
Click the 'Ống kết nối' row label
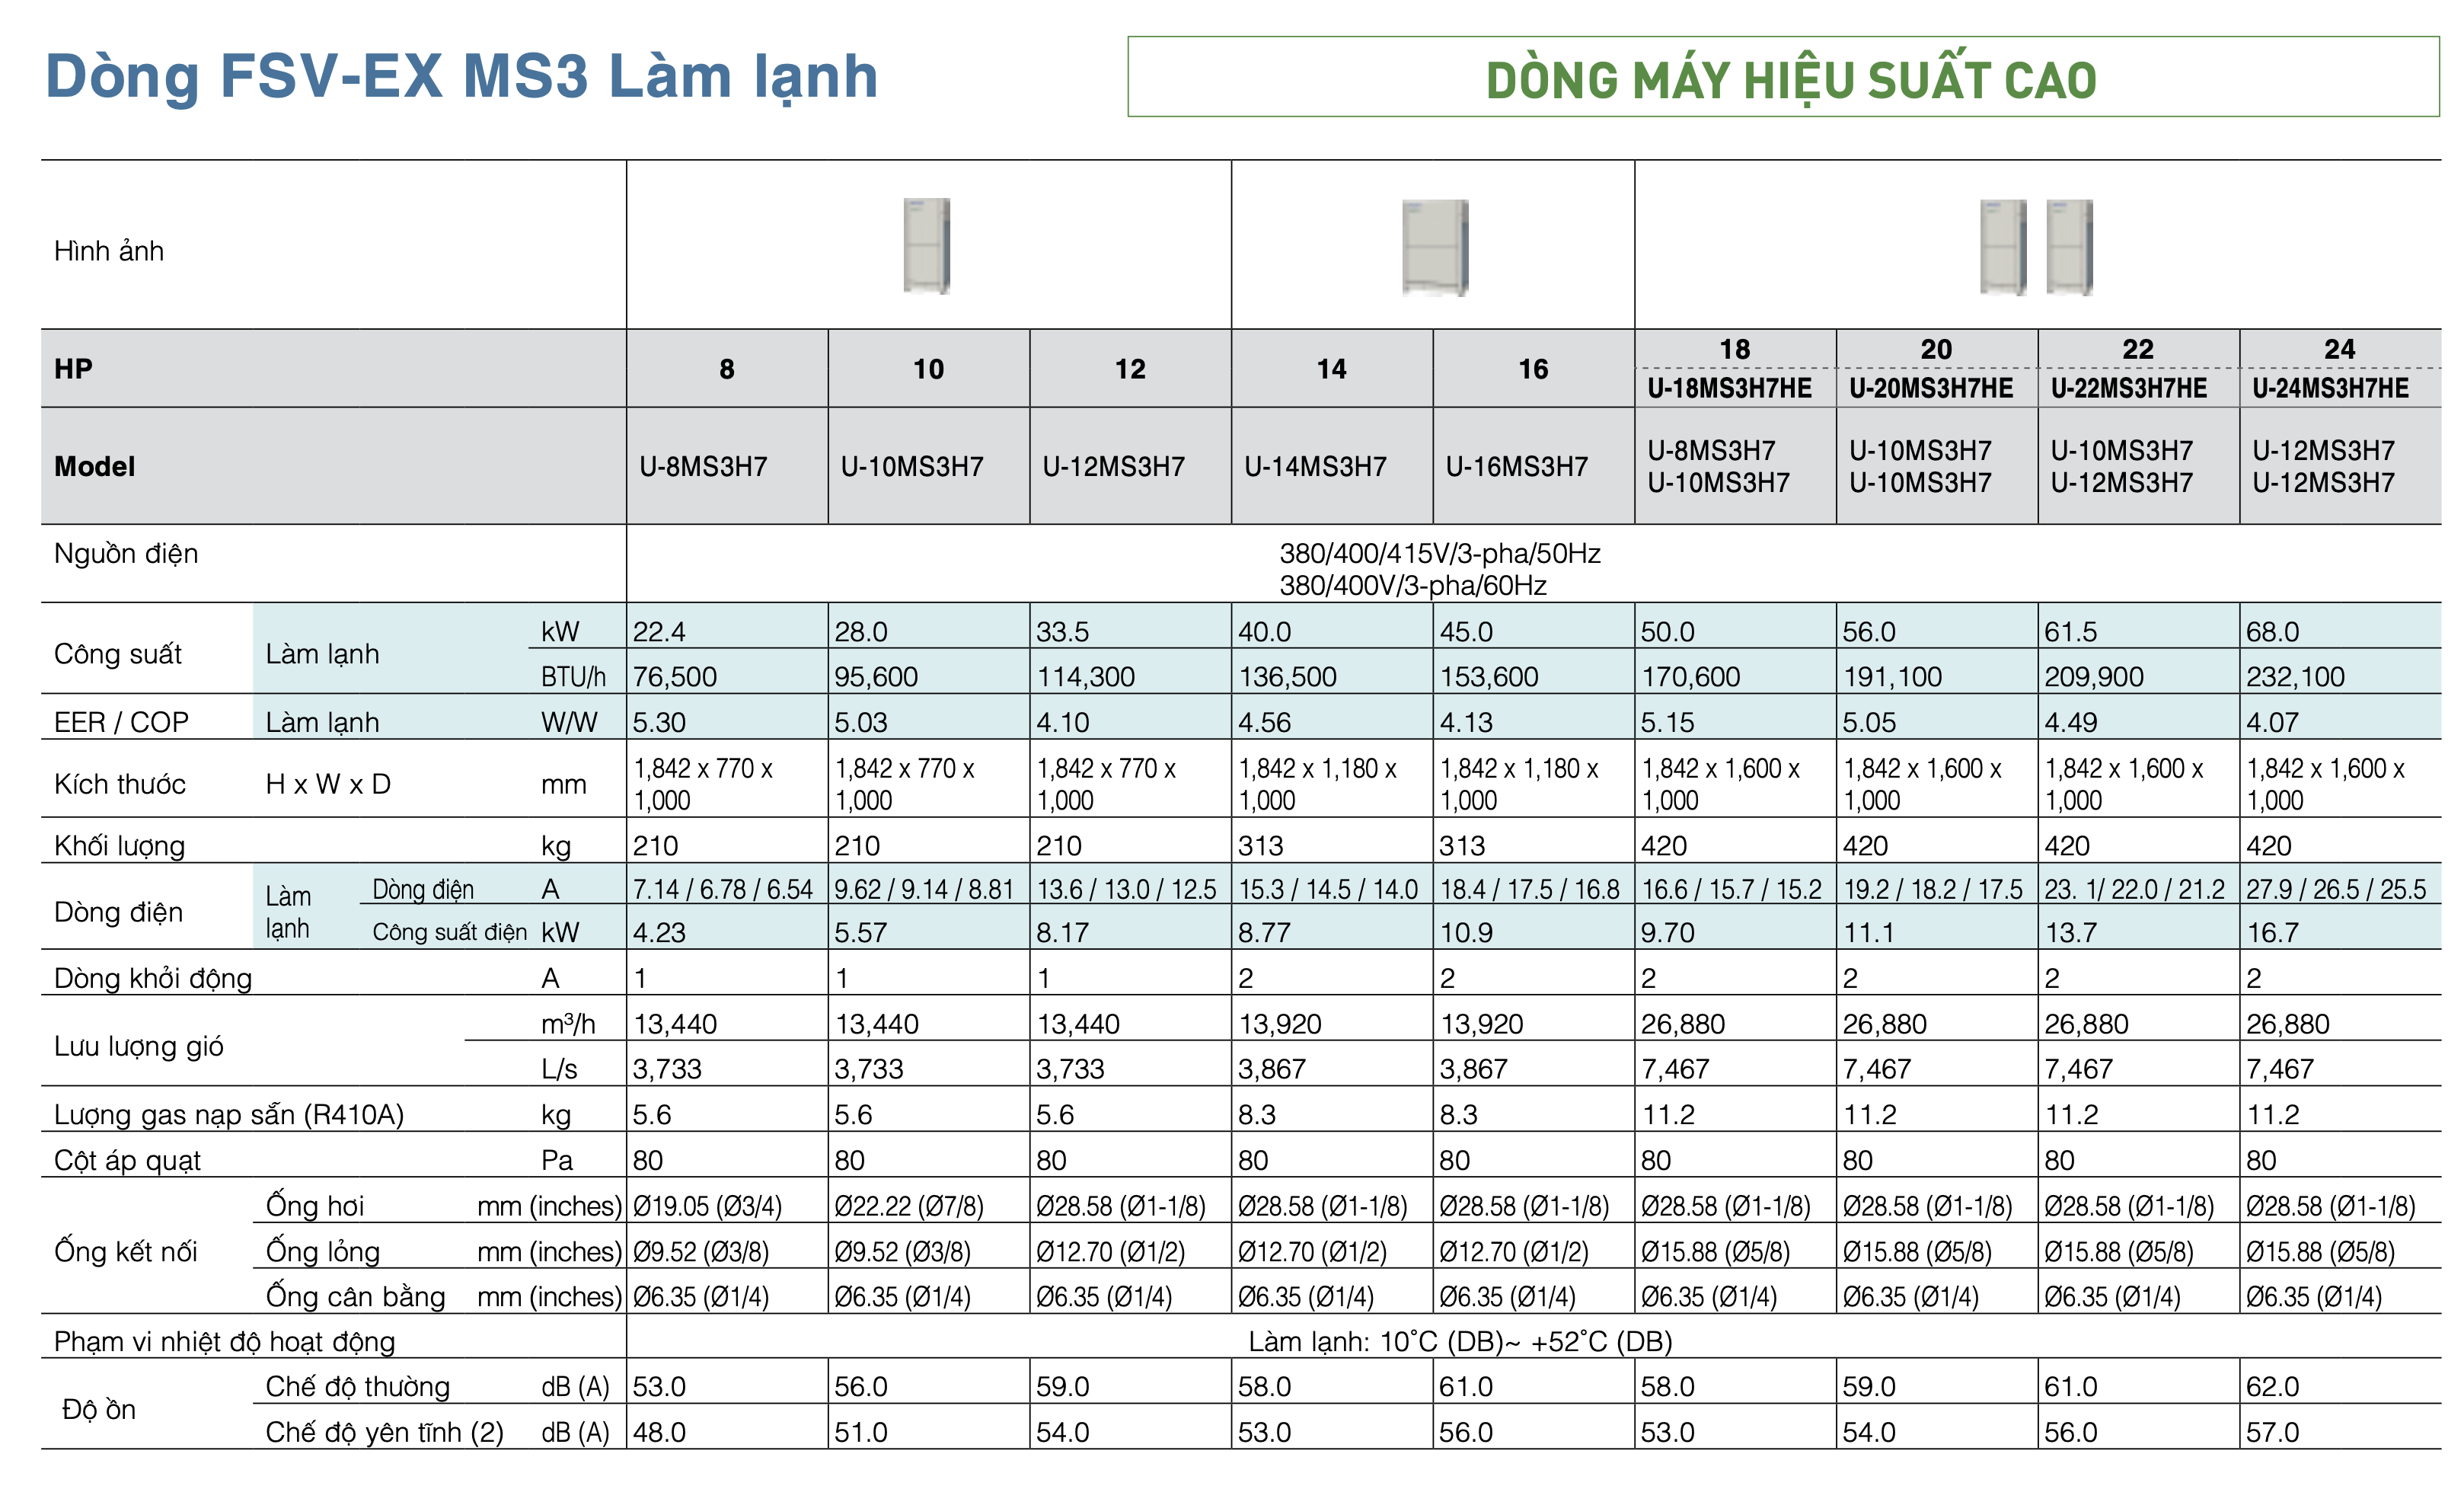126,1252
